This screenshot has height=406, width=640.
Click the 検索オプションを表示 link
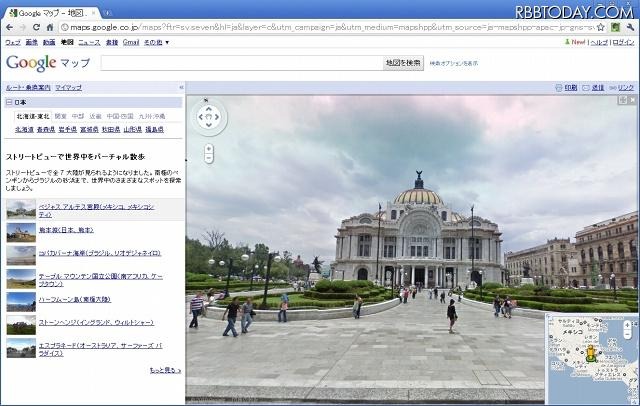(453, 63)
